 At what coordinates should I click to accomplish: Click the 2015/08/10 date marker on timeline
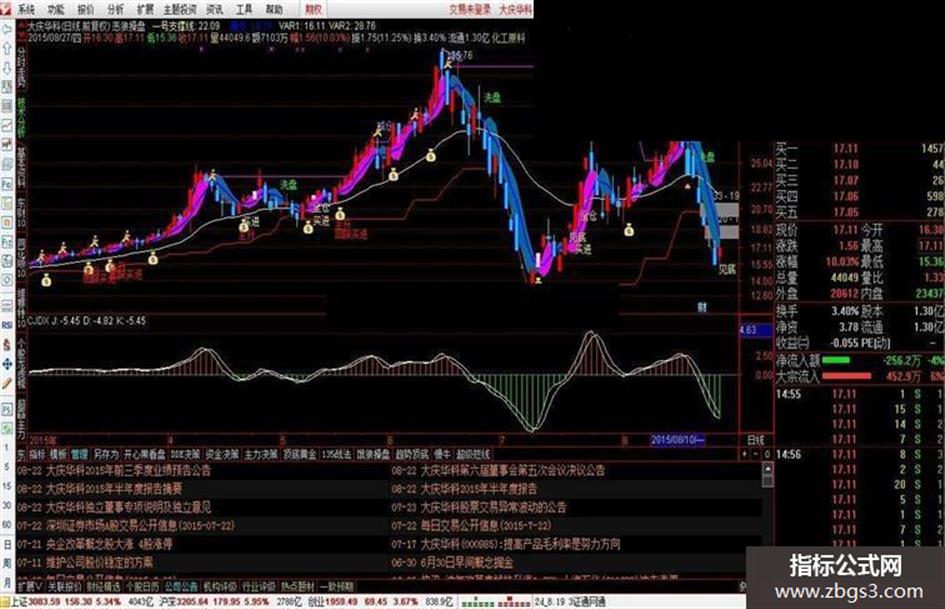(677, 440)
